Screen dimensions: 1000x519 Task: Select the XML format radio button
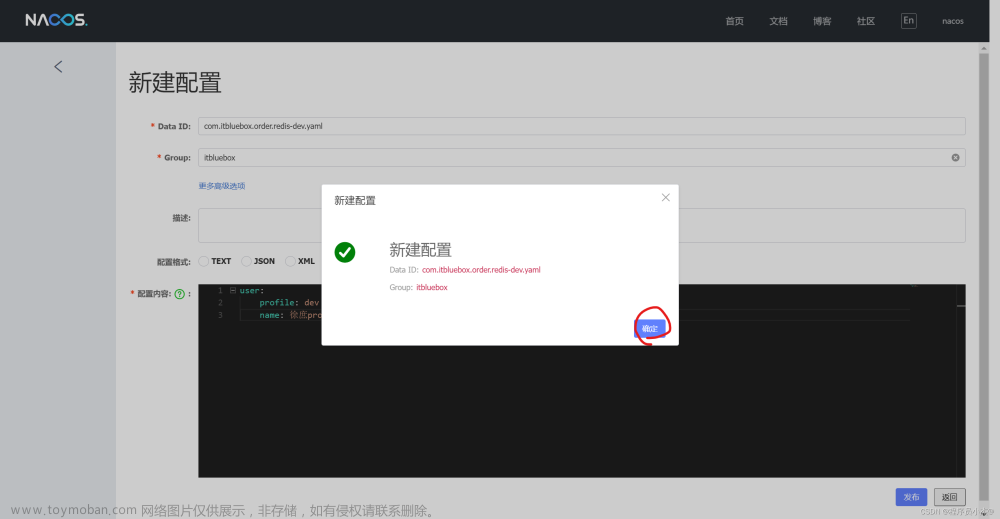click(x=290, y=261)
